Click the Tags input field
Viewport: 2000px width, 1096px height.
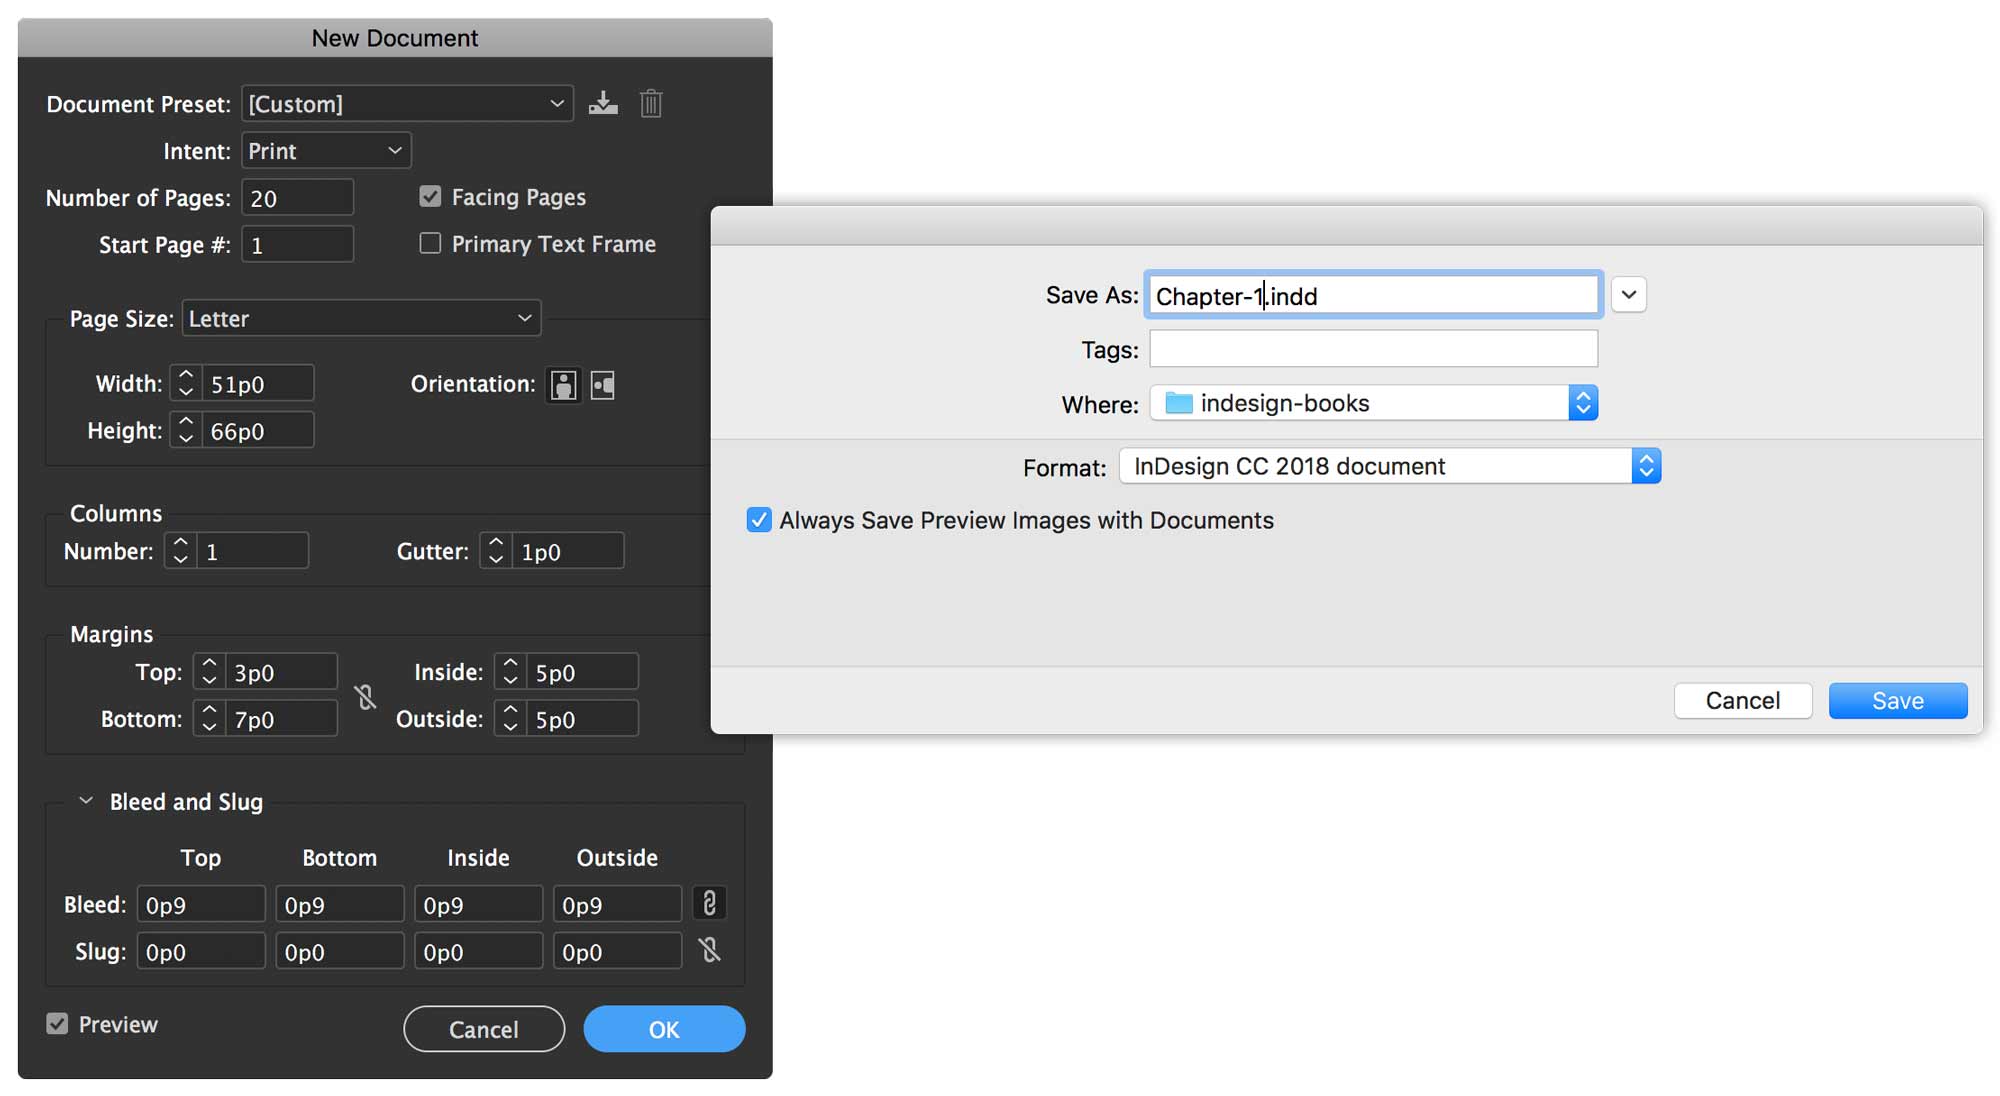pos(1373,349)
